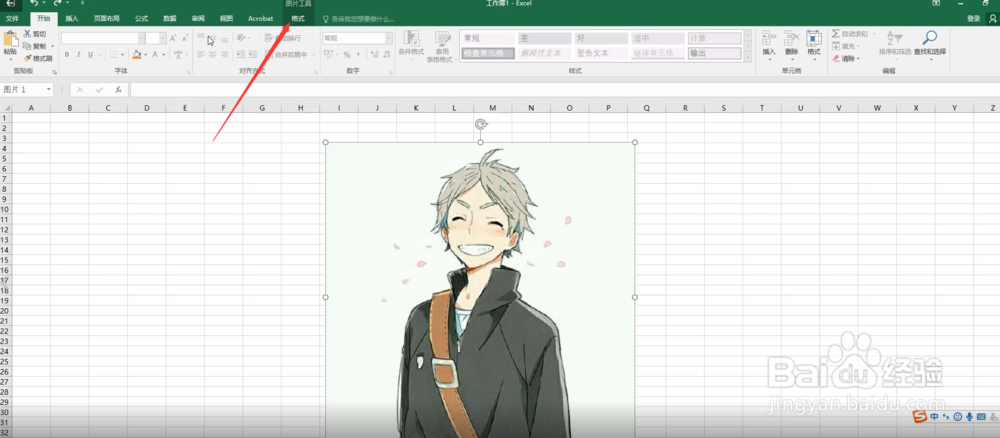Switch to the Acrobat tab
Screen dimensions: 1000x438
260,19
